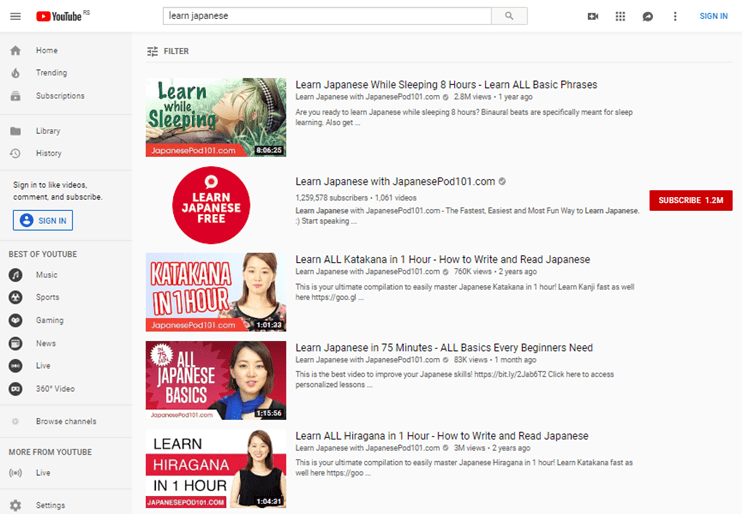742x514 pixels.
Task: Open the hamburger guide menu
Action: 16,16
